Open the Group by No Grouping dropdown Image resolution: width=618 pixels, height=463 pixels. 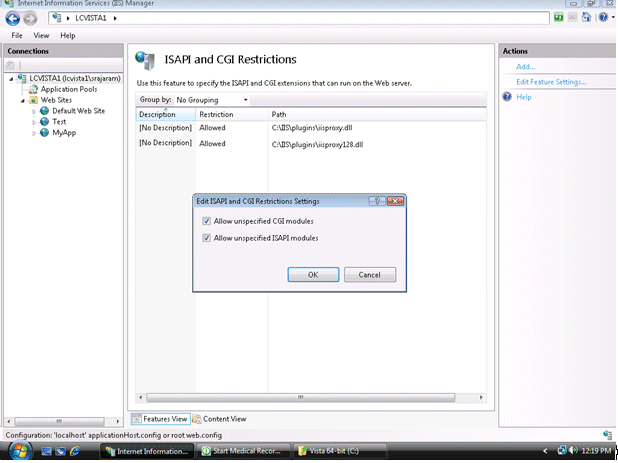212,100
